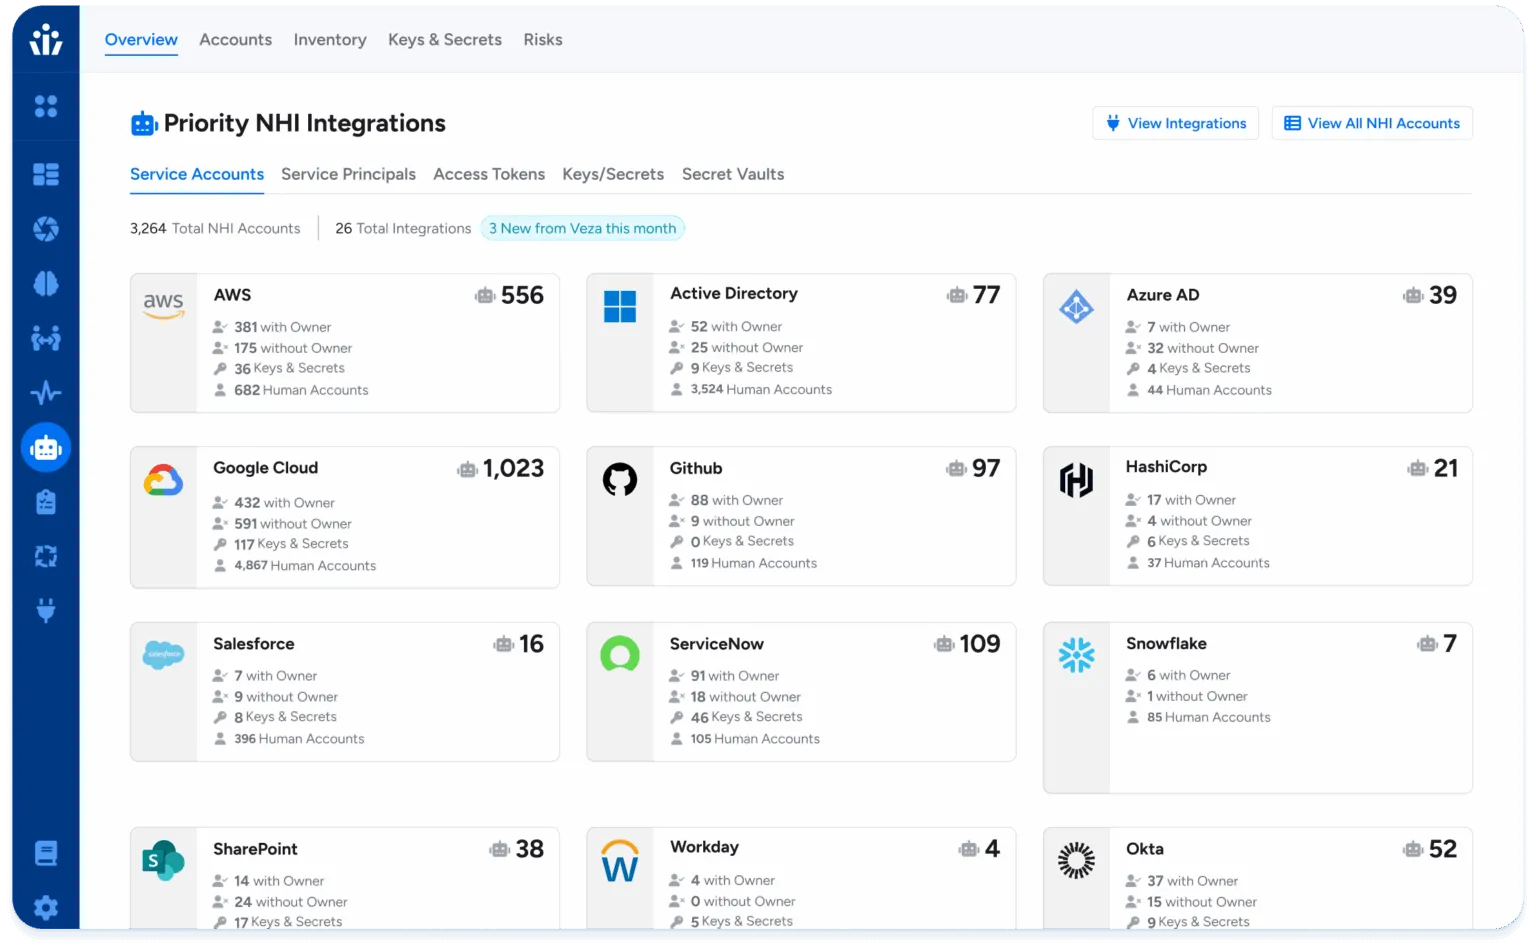The image size is (1536, 949).
Task: Open the dashboard layout icon in sidebar
Action: pos(46,175)
